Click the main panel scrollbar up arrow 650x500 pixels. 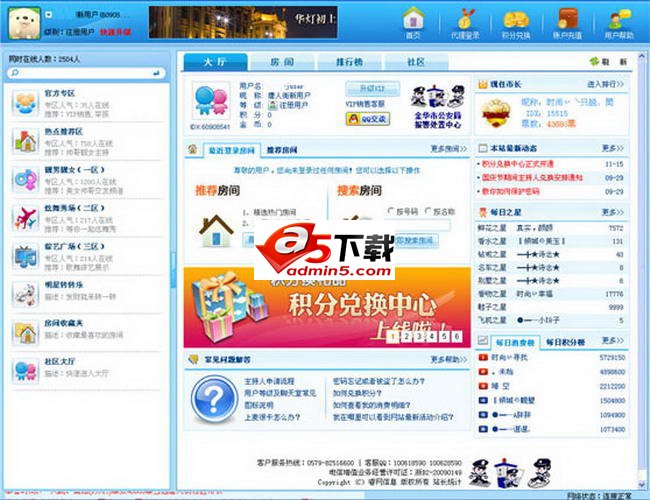(x=642, y=56)
